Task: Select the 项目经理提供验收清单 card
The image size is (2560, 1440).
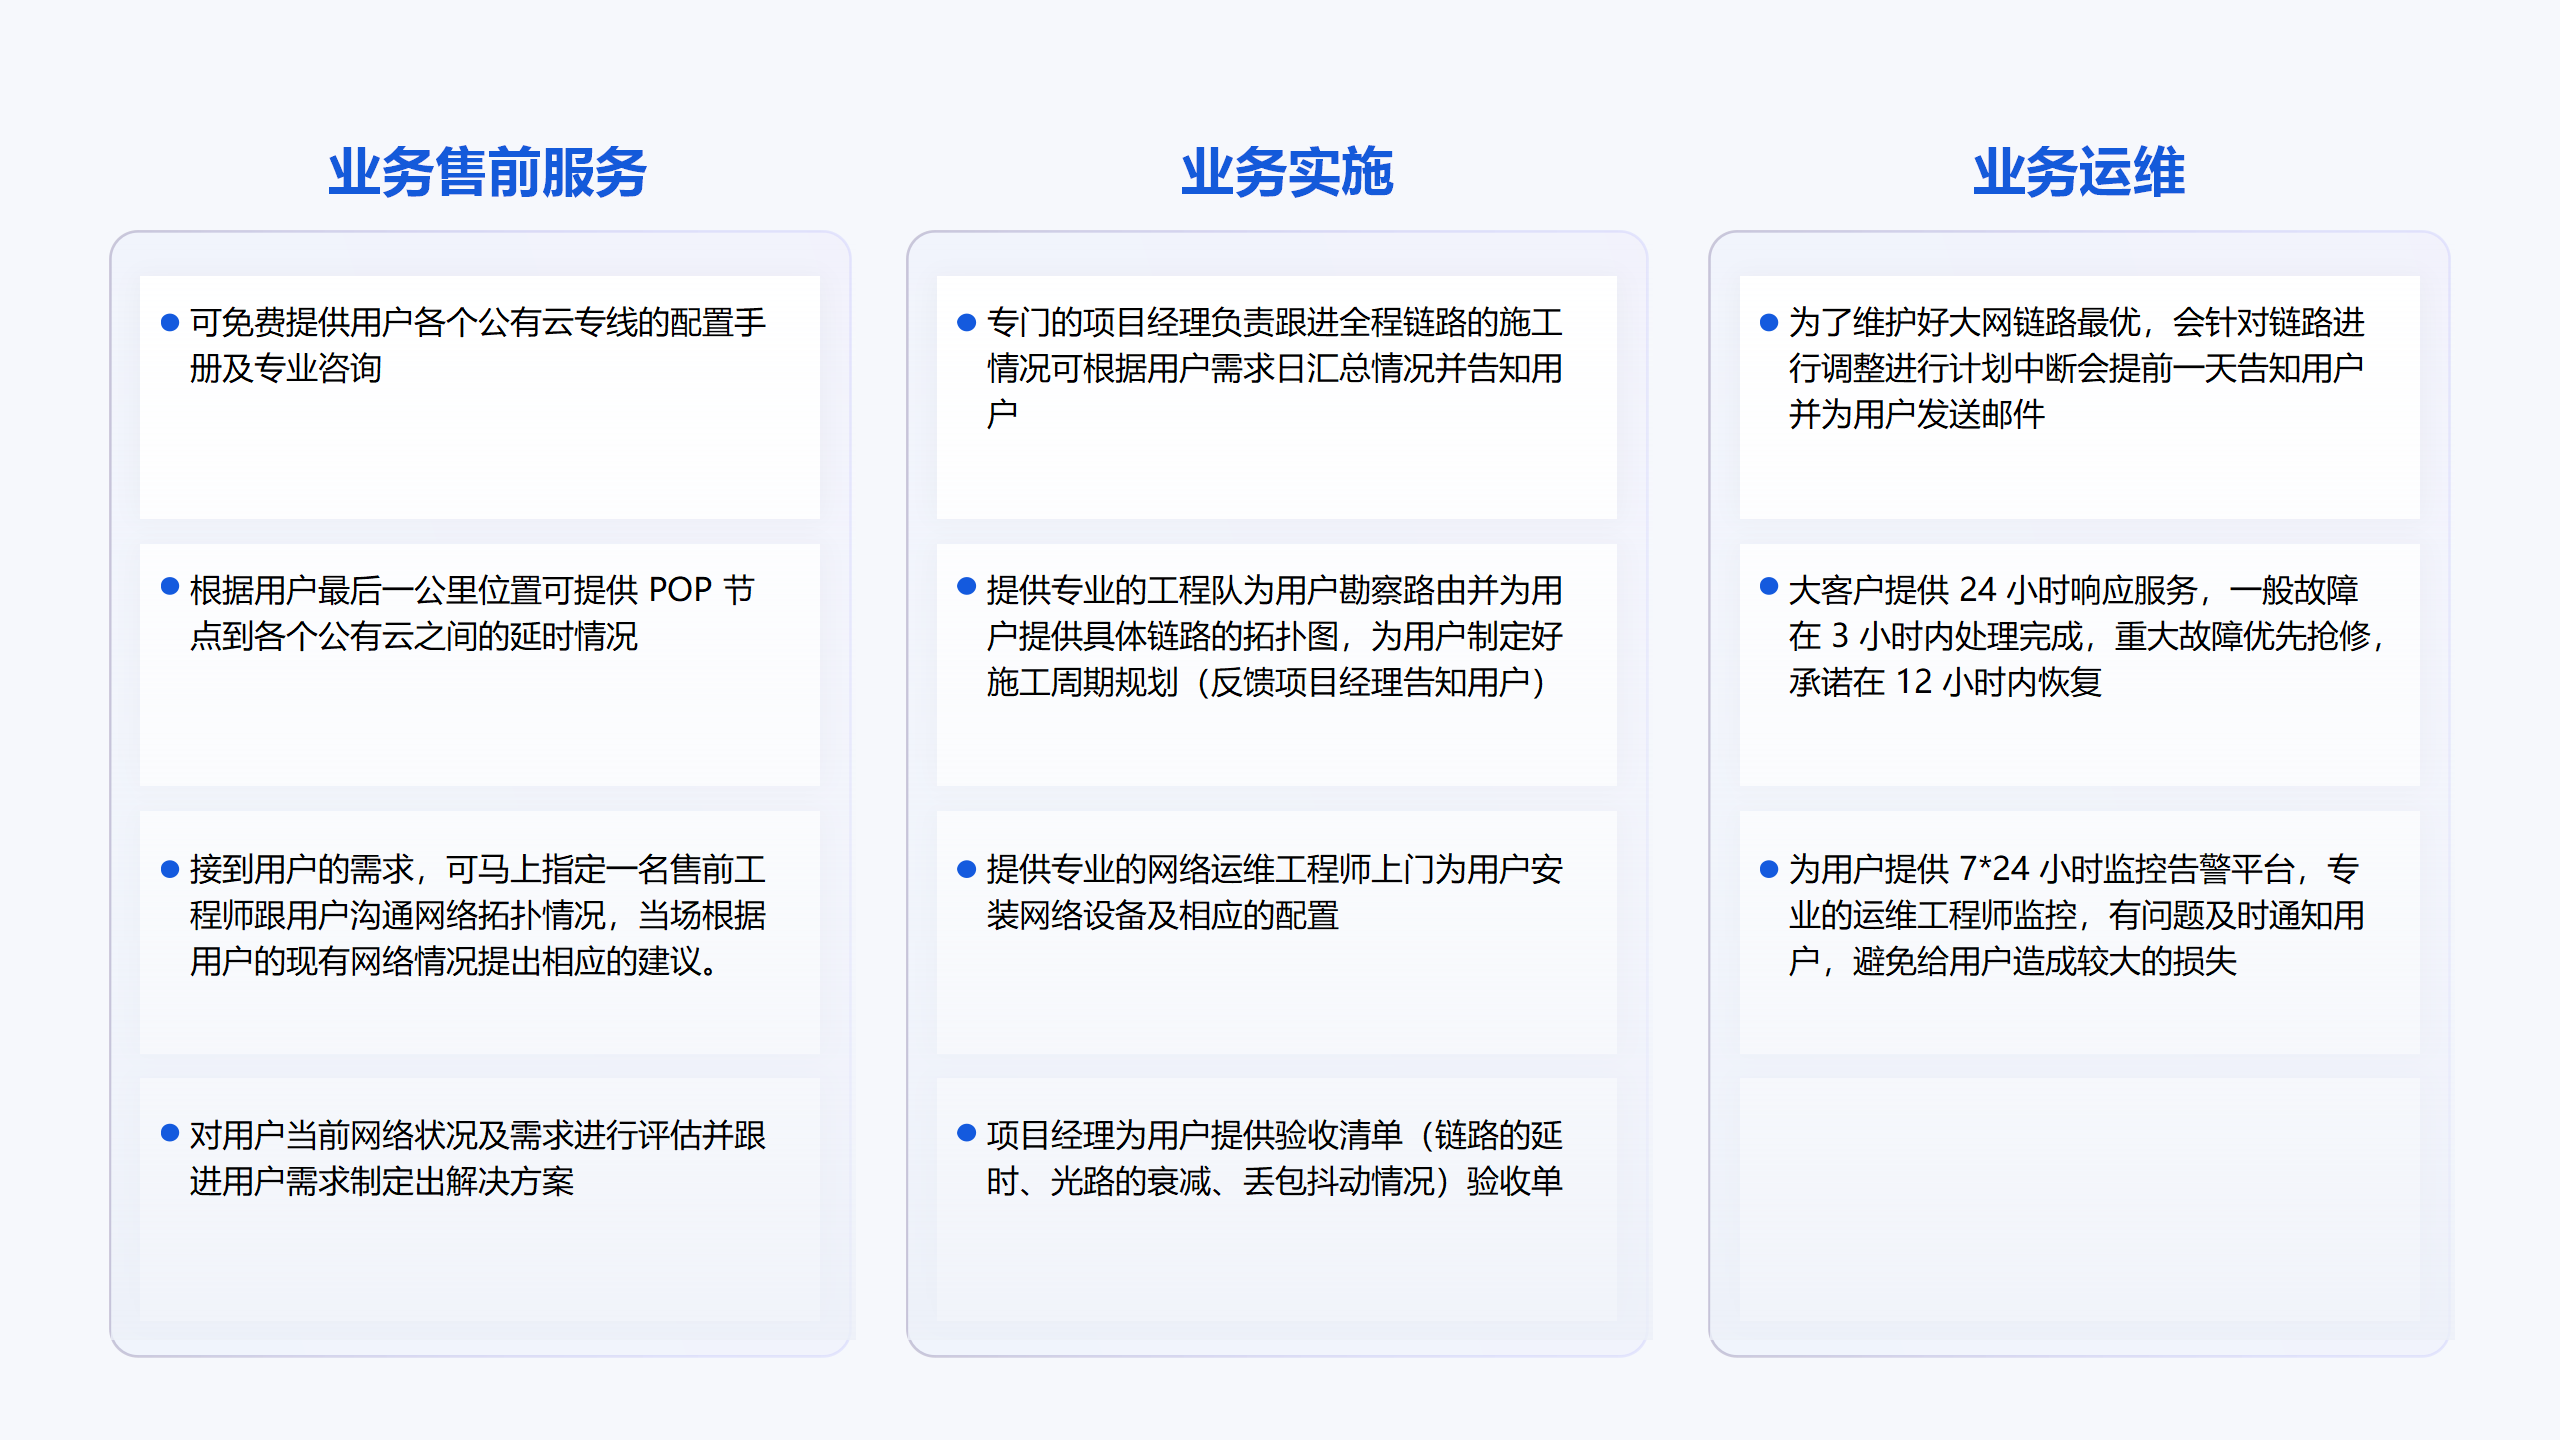Action: [1276, 1198]
